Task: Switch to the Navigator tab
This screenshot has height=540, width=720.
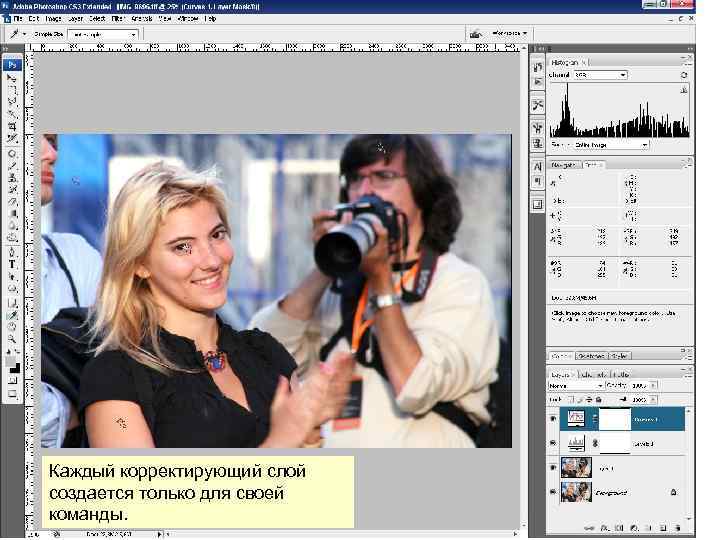Action: (x=564, y=164)
